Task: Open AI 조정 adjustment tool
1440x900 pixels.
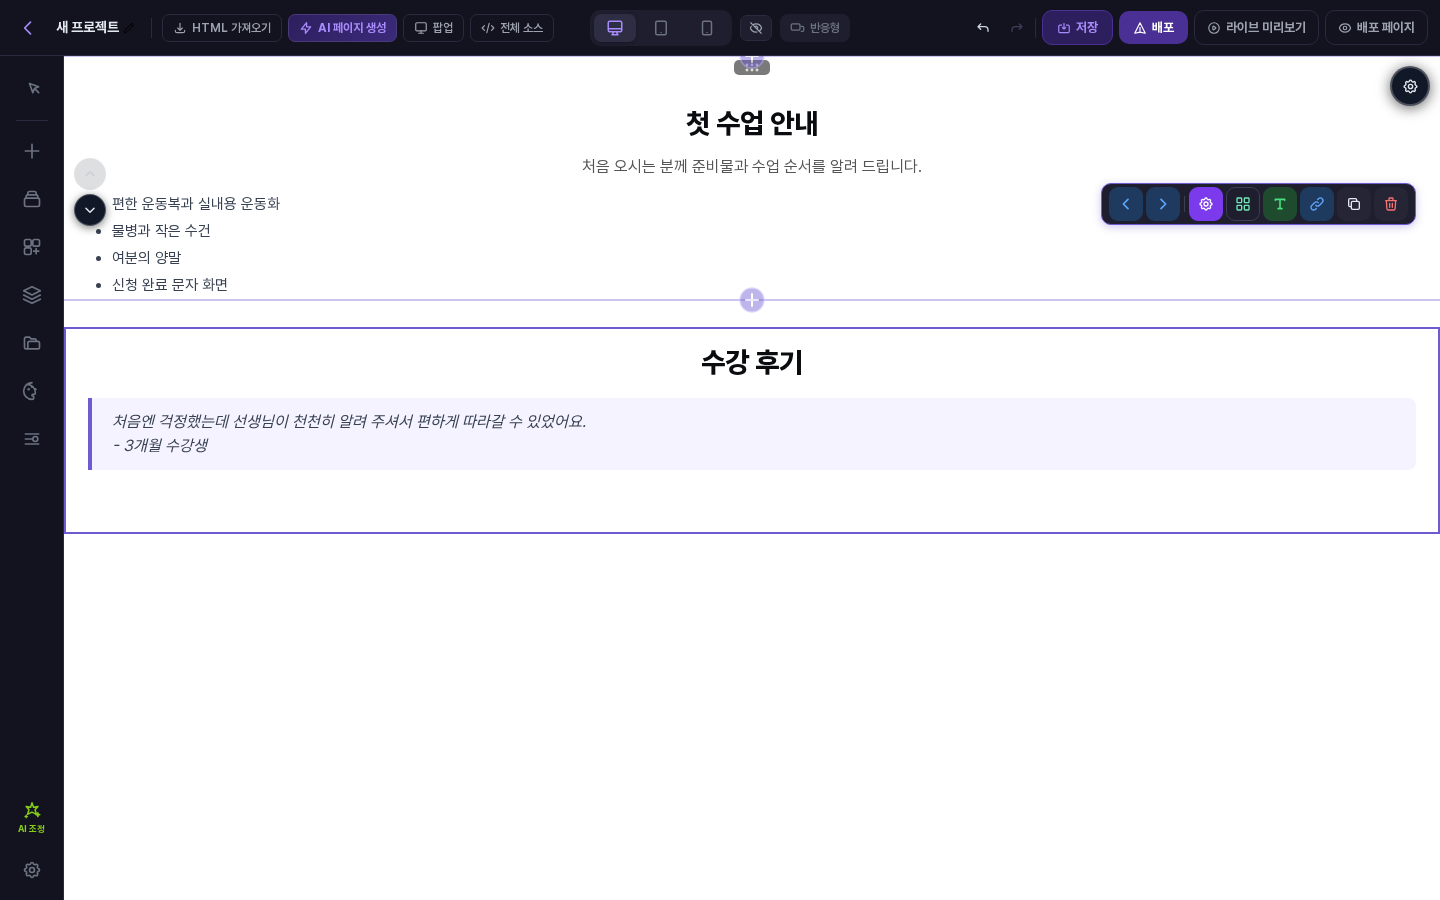Action: coord(32,816)
